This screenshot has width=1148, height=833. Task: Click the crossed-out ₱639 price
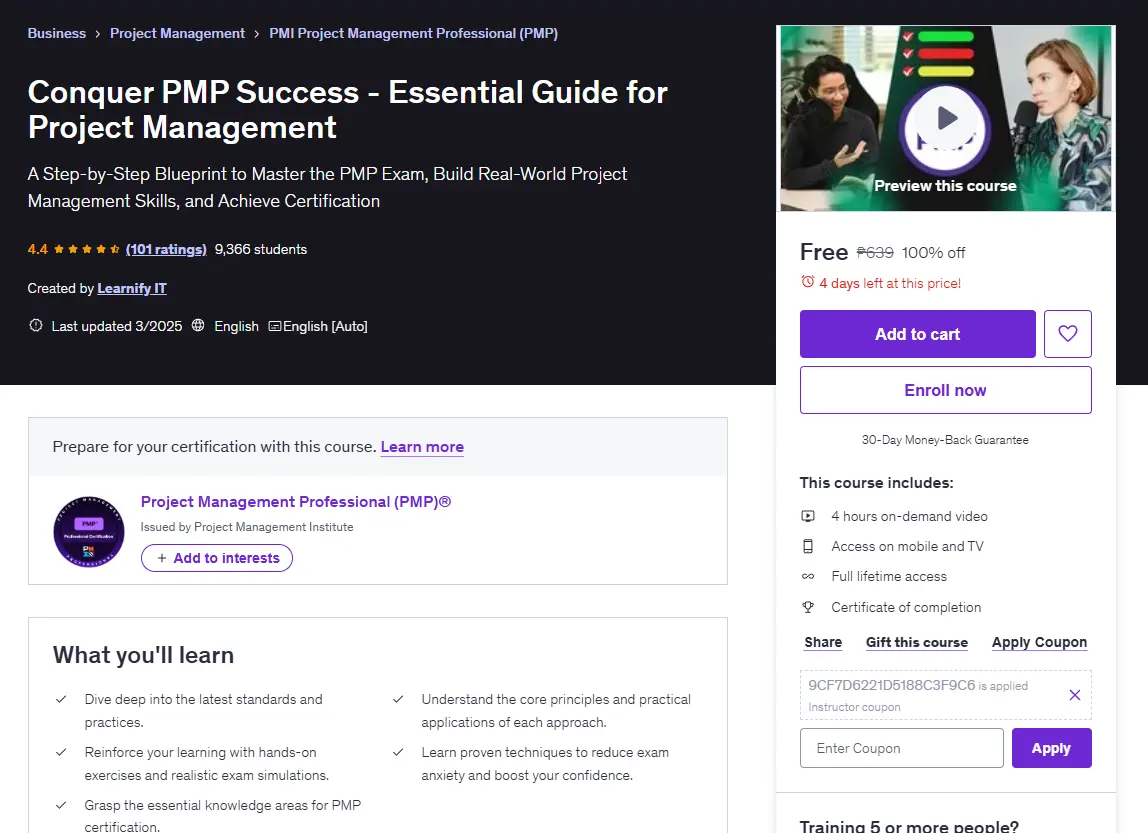coord(875,253)
